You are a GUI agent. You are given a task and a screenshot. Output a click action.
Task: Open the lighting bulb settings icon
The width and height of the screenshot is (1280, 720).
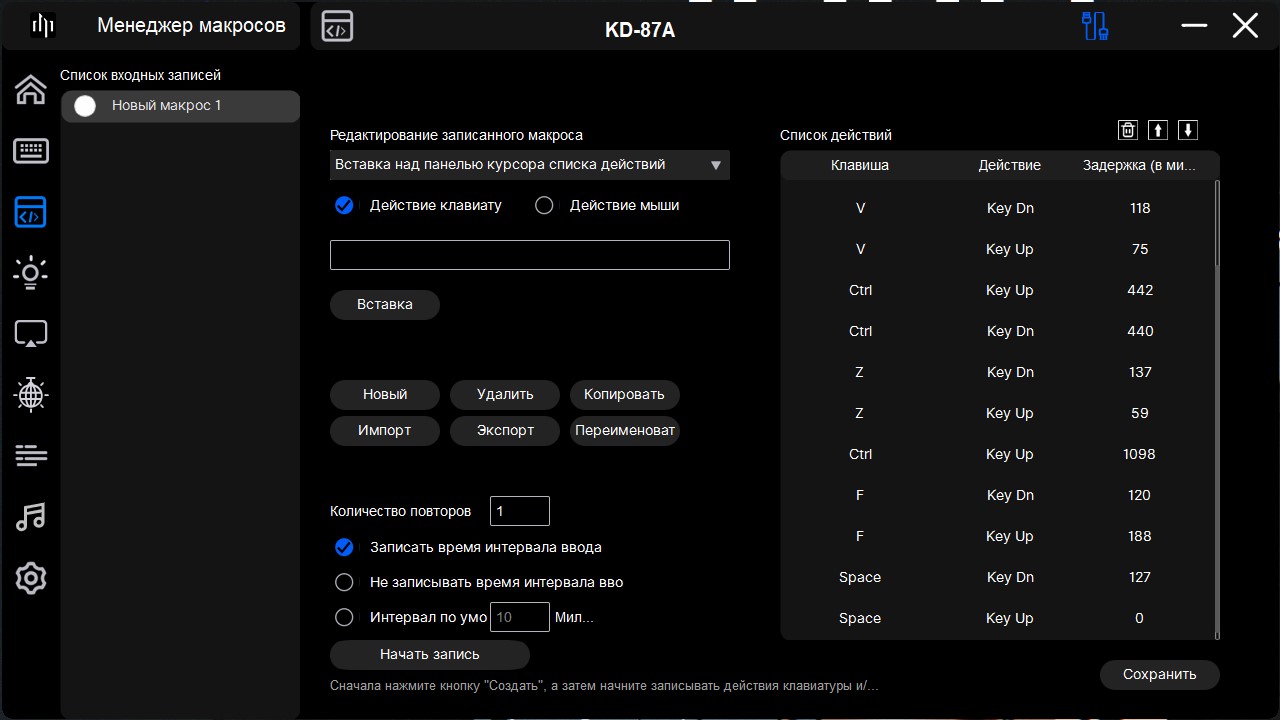point(31,272)
